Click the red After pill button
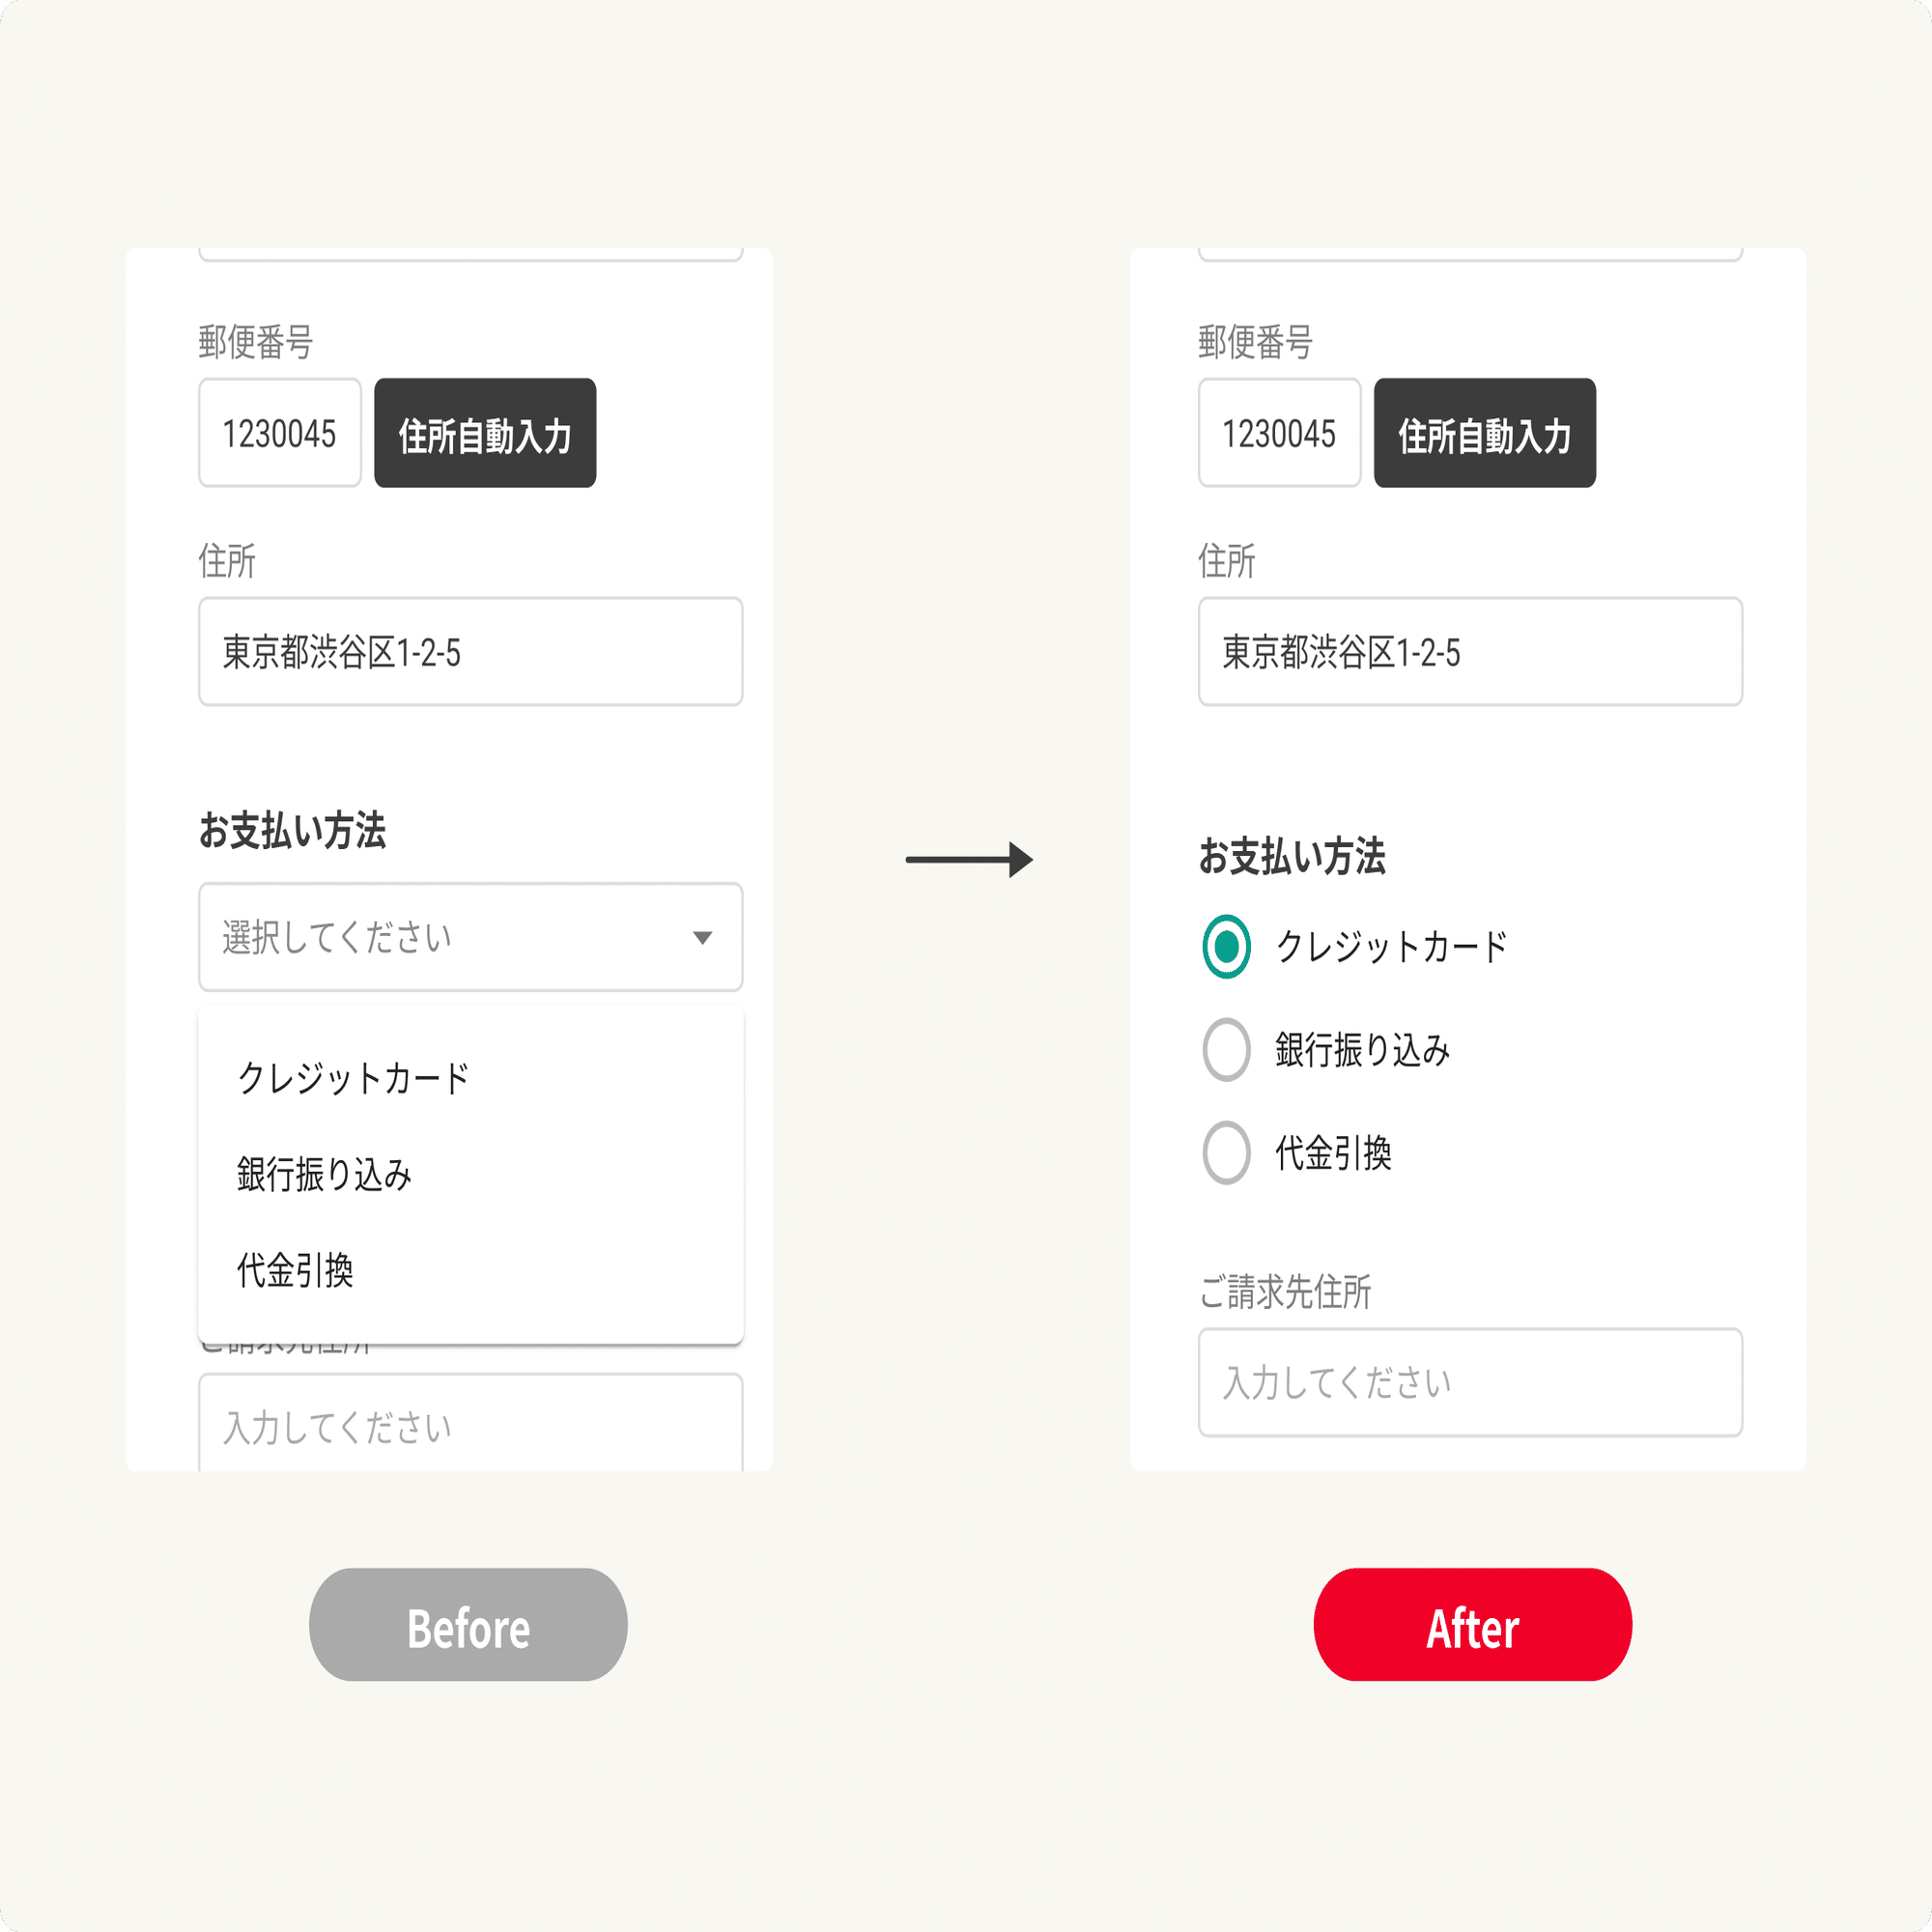 coord(1473,1625)
